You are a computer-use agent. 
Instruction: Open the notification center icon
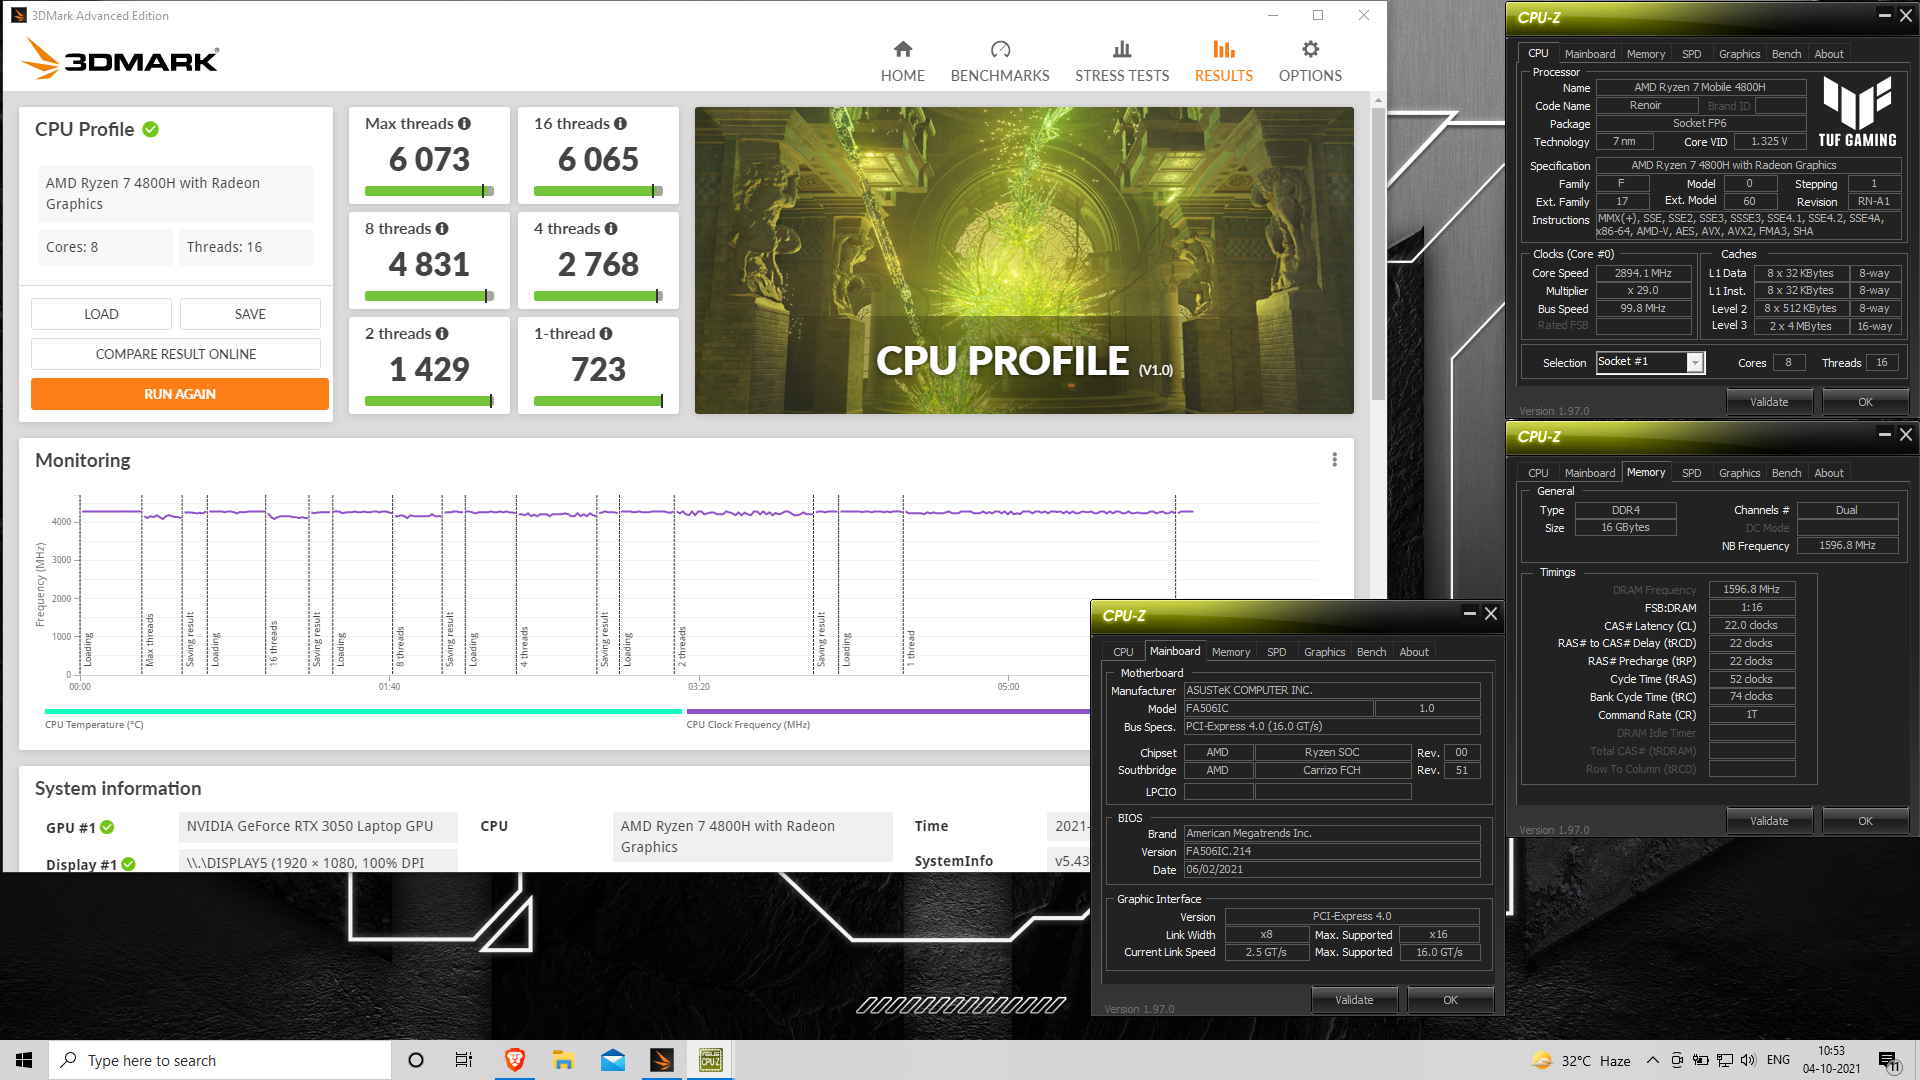(x=1889, y=1061)
